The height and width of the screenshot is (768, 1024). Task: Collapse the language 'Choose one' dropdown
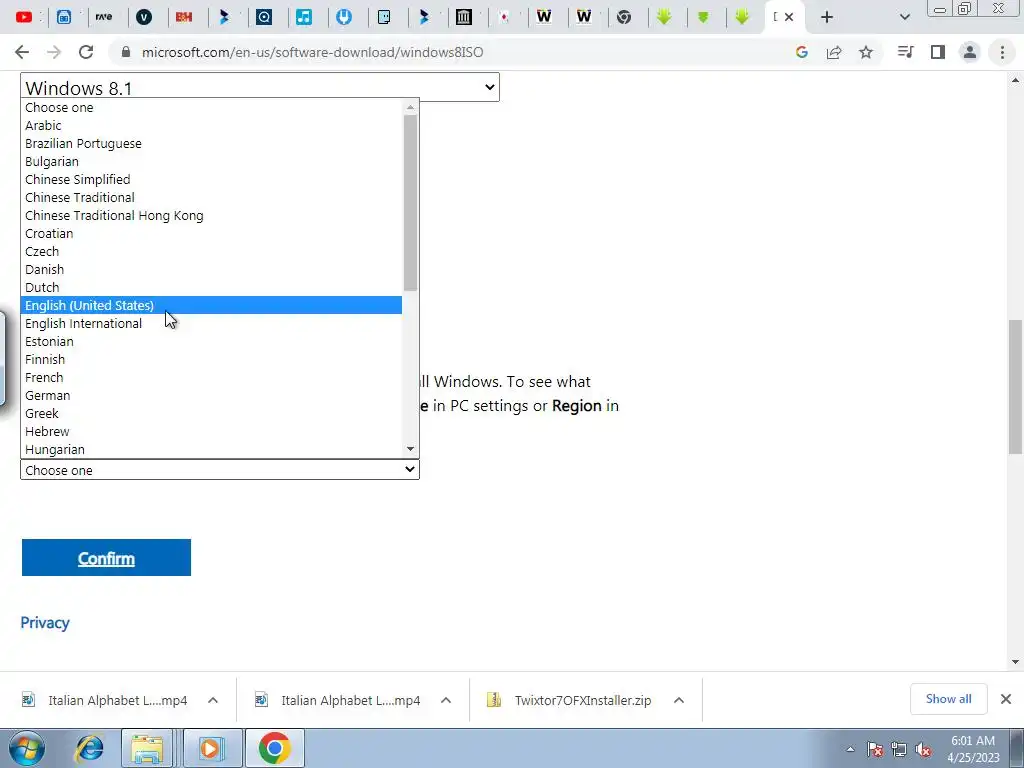pos(219,470)
